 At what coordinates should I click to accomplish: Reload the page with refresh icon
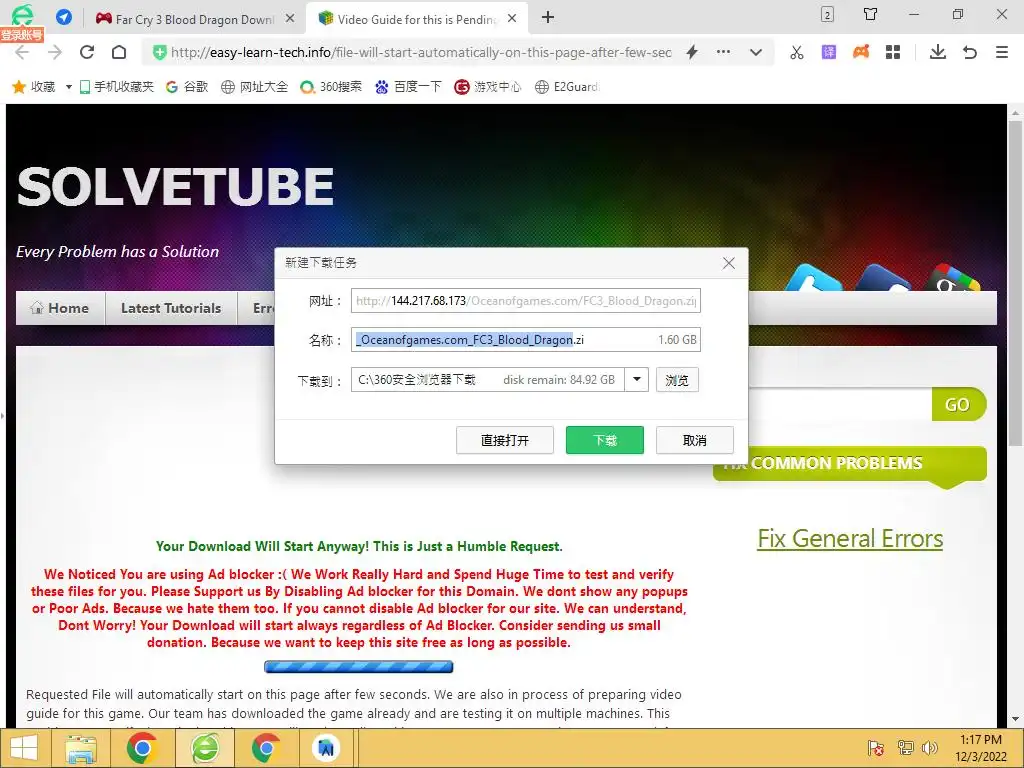point(87,52)
